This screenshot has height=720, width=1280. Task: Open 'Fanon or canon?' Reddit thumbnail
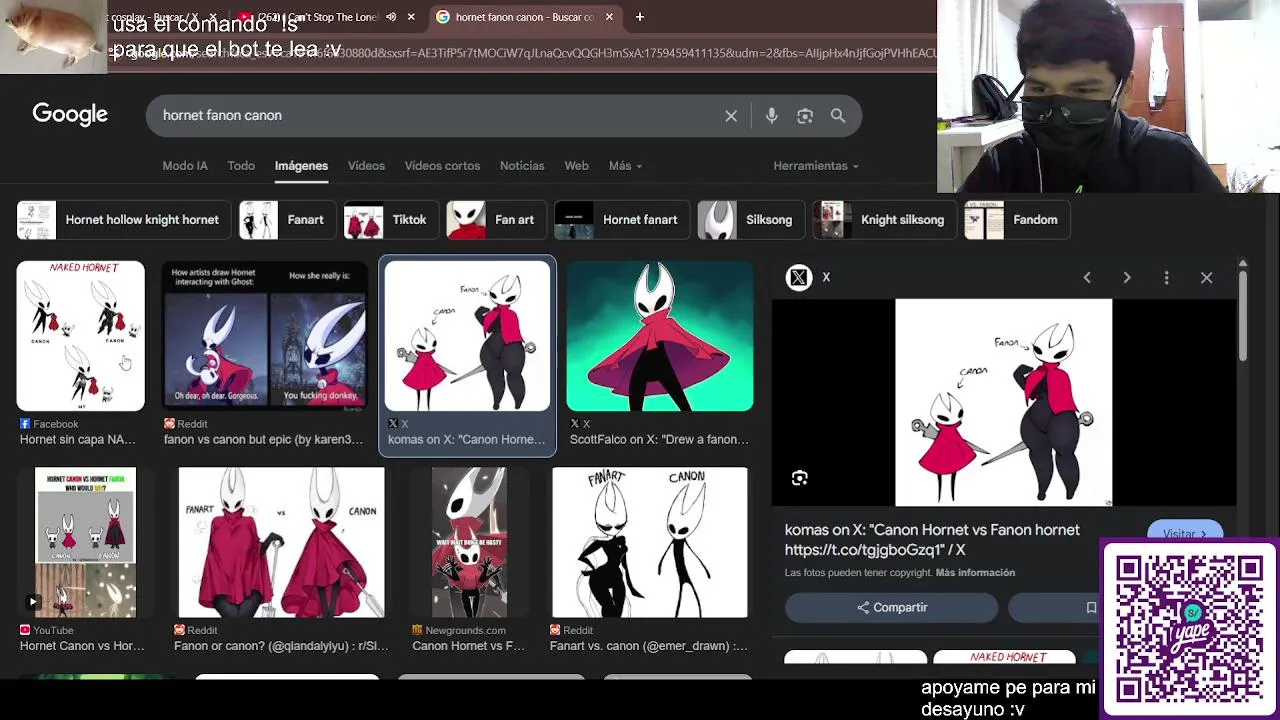pos(281,542)
